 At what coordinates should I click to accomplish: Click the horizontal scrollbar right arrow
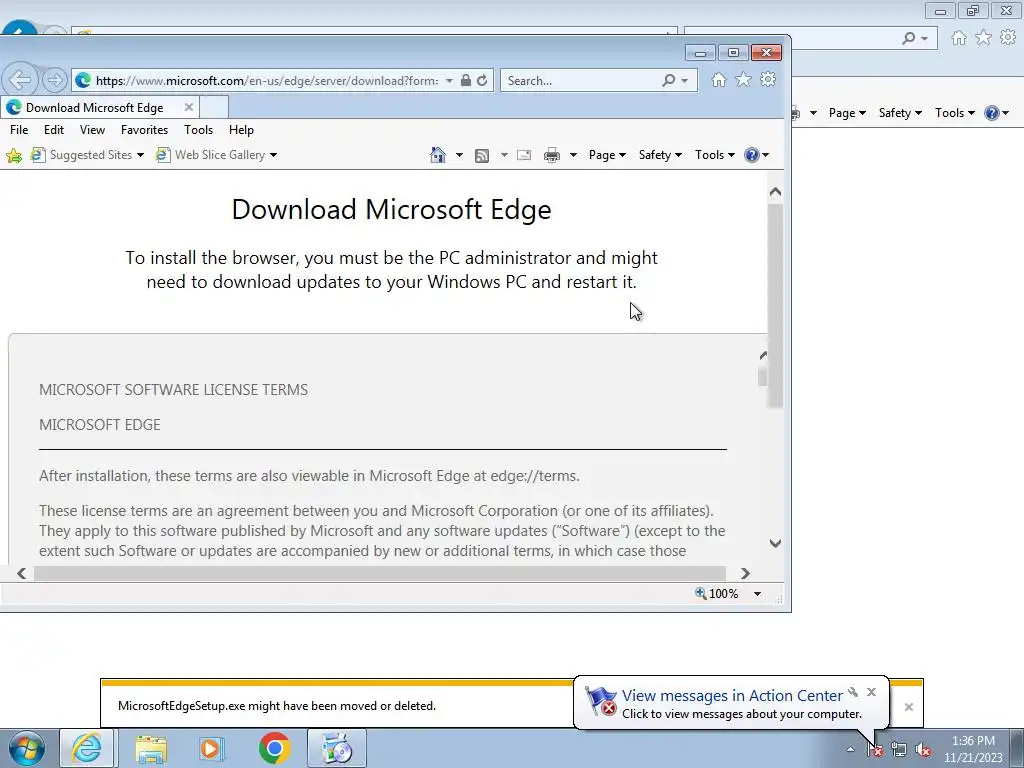(x=745, y=573)
